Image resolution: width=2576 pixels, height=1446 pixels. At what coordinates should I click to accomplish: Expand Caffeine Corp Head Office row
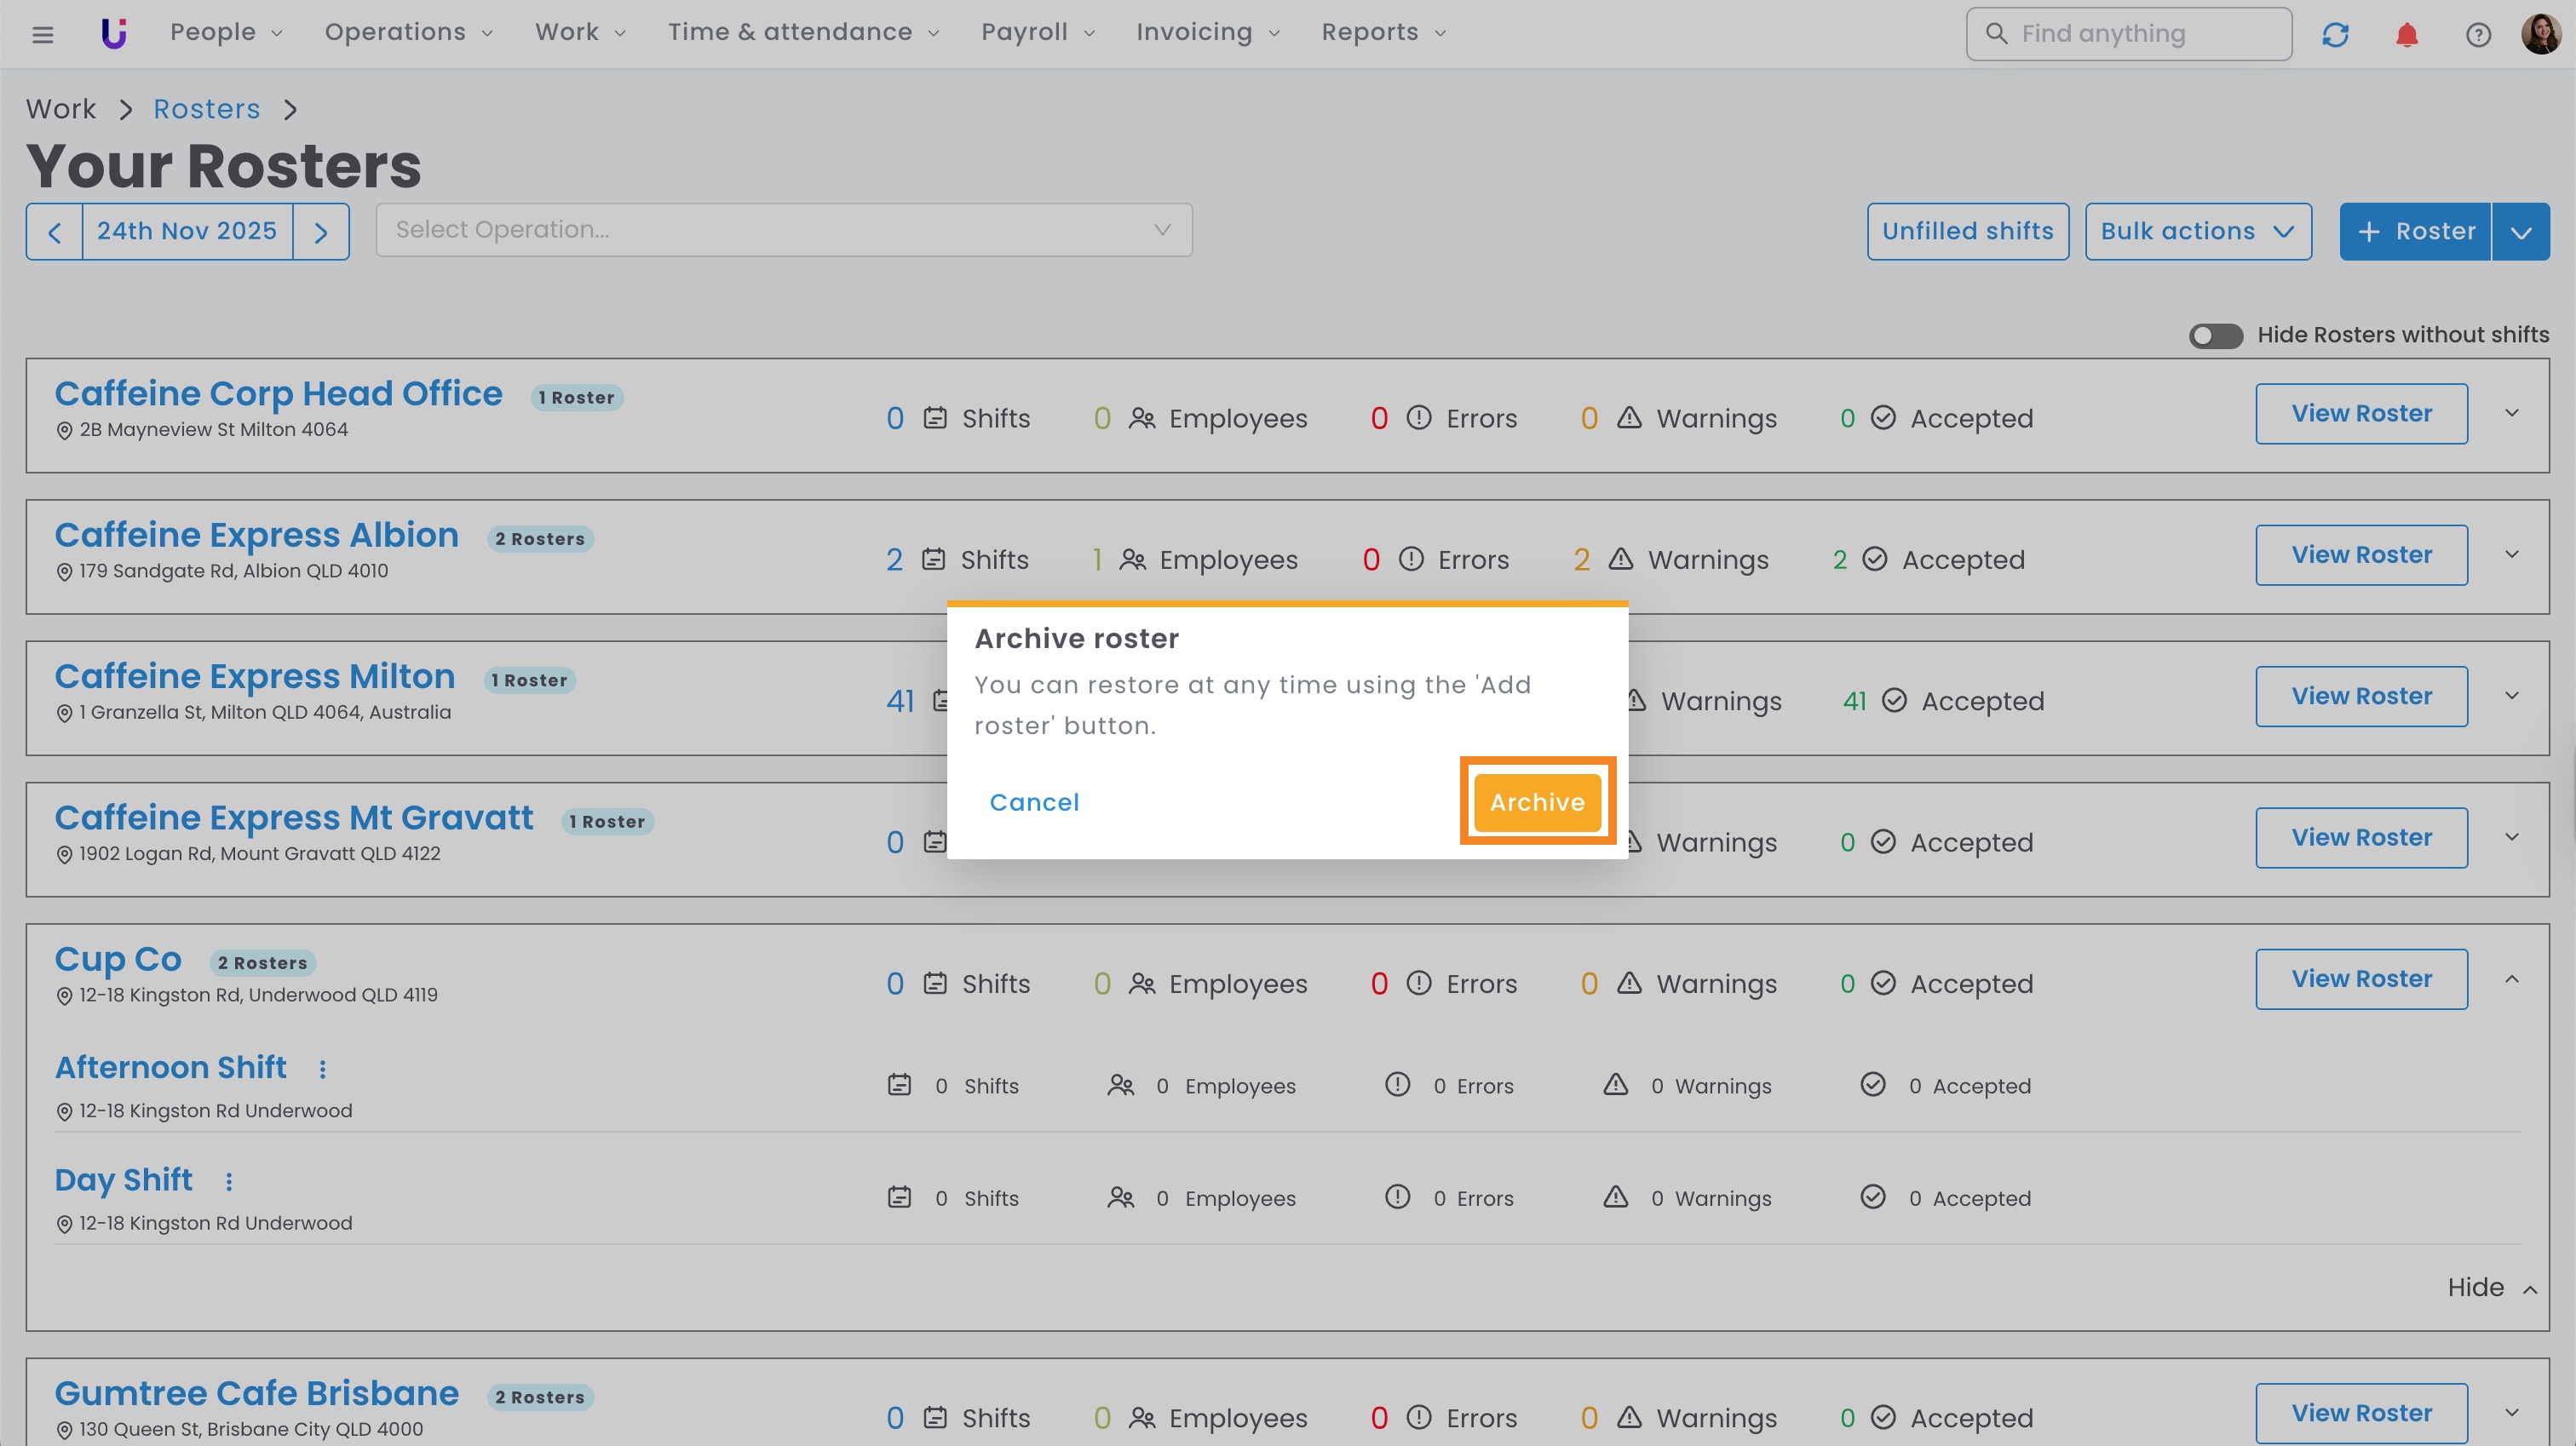tap(2511, 413)
